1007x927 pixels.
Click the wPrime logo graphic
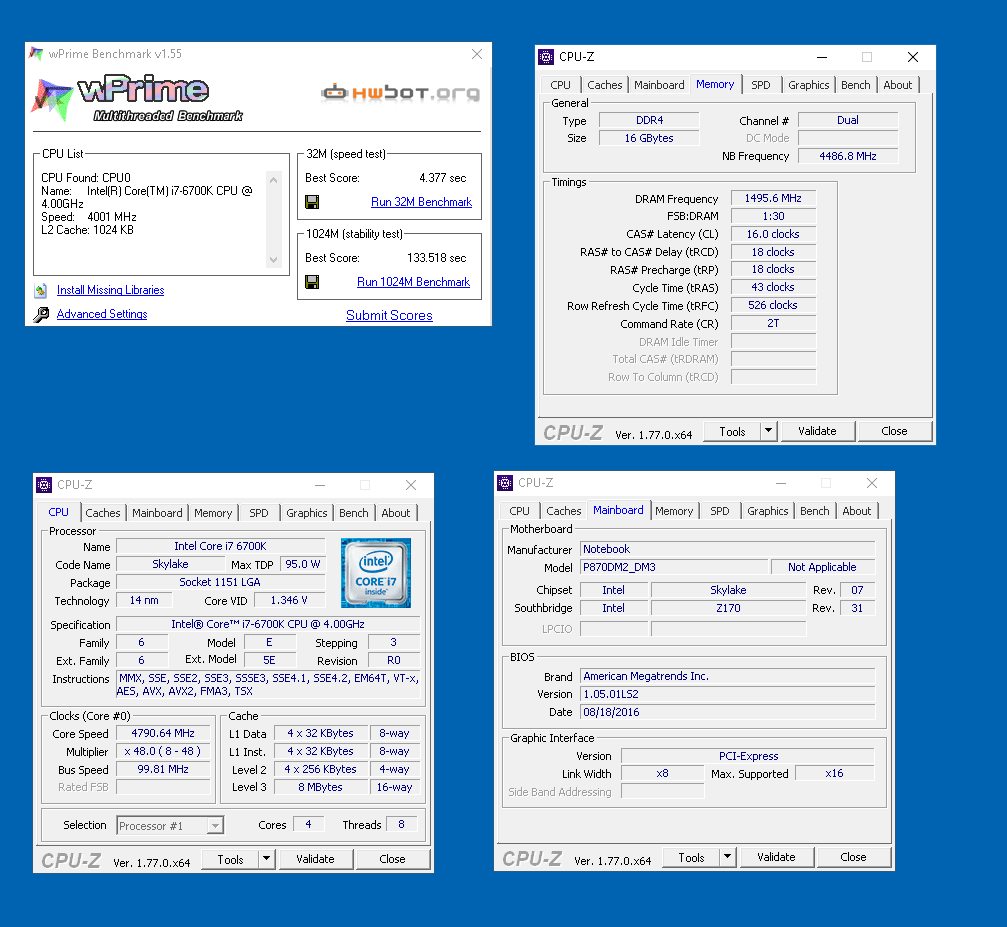pyautogui.click(x=137, y=98)
